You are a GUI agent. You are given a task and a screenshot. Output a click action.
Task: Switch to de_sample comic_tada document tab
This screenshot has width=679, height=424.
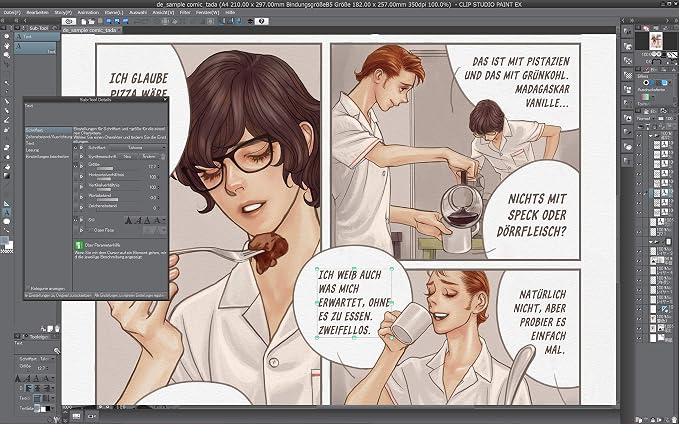[x=90, y=30]
